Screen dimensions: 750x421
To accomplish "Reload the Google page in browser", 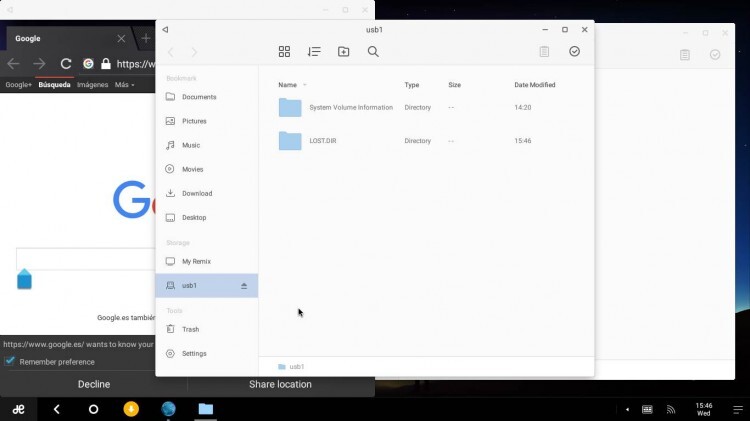I will pos(66,64).
